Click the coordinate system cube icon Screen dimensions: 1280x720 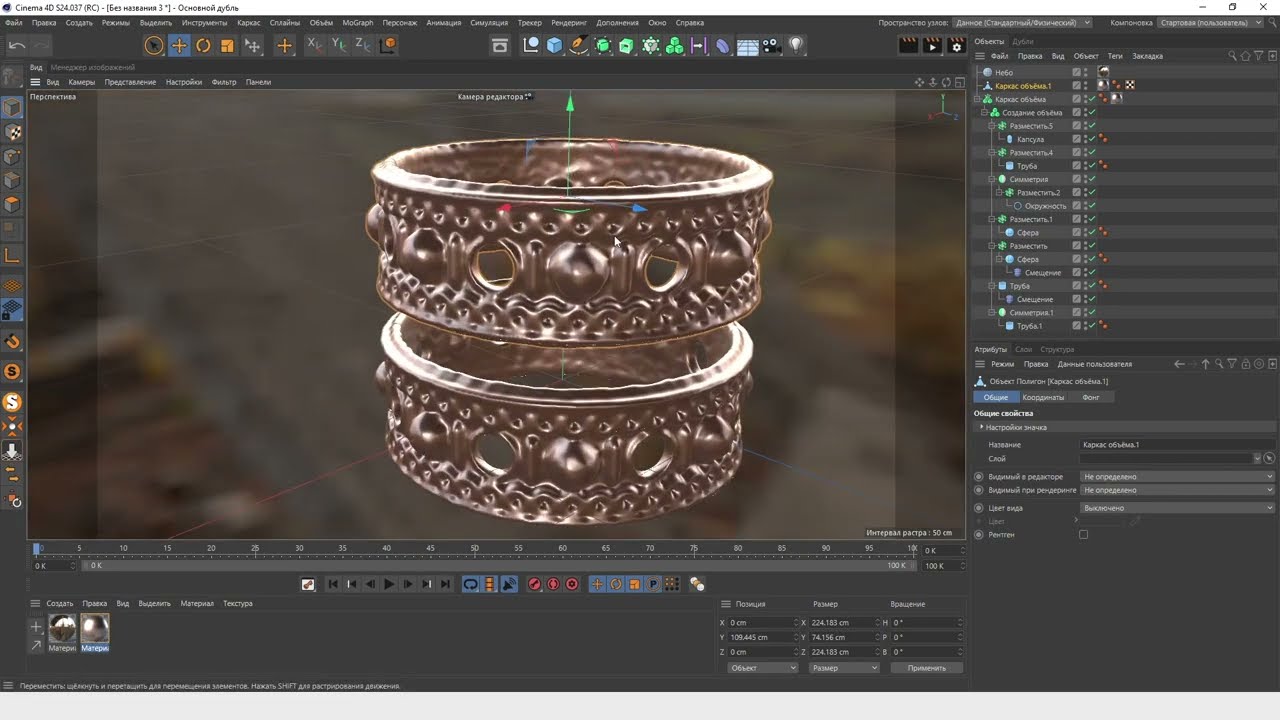(388, 45)
